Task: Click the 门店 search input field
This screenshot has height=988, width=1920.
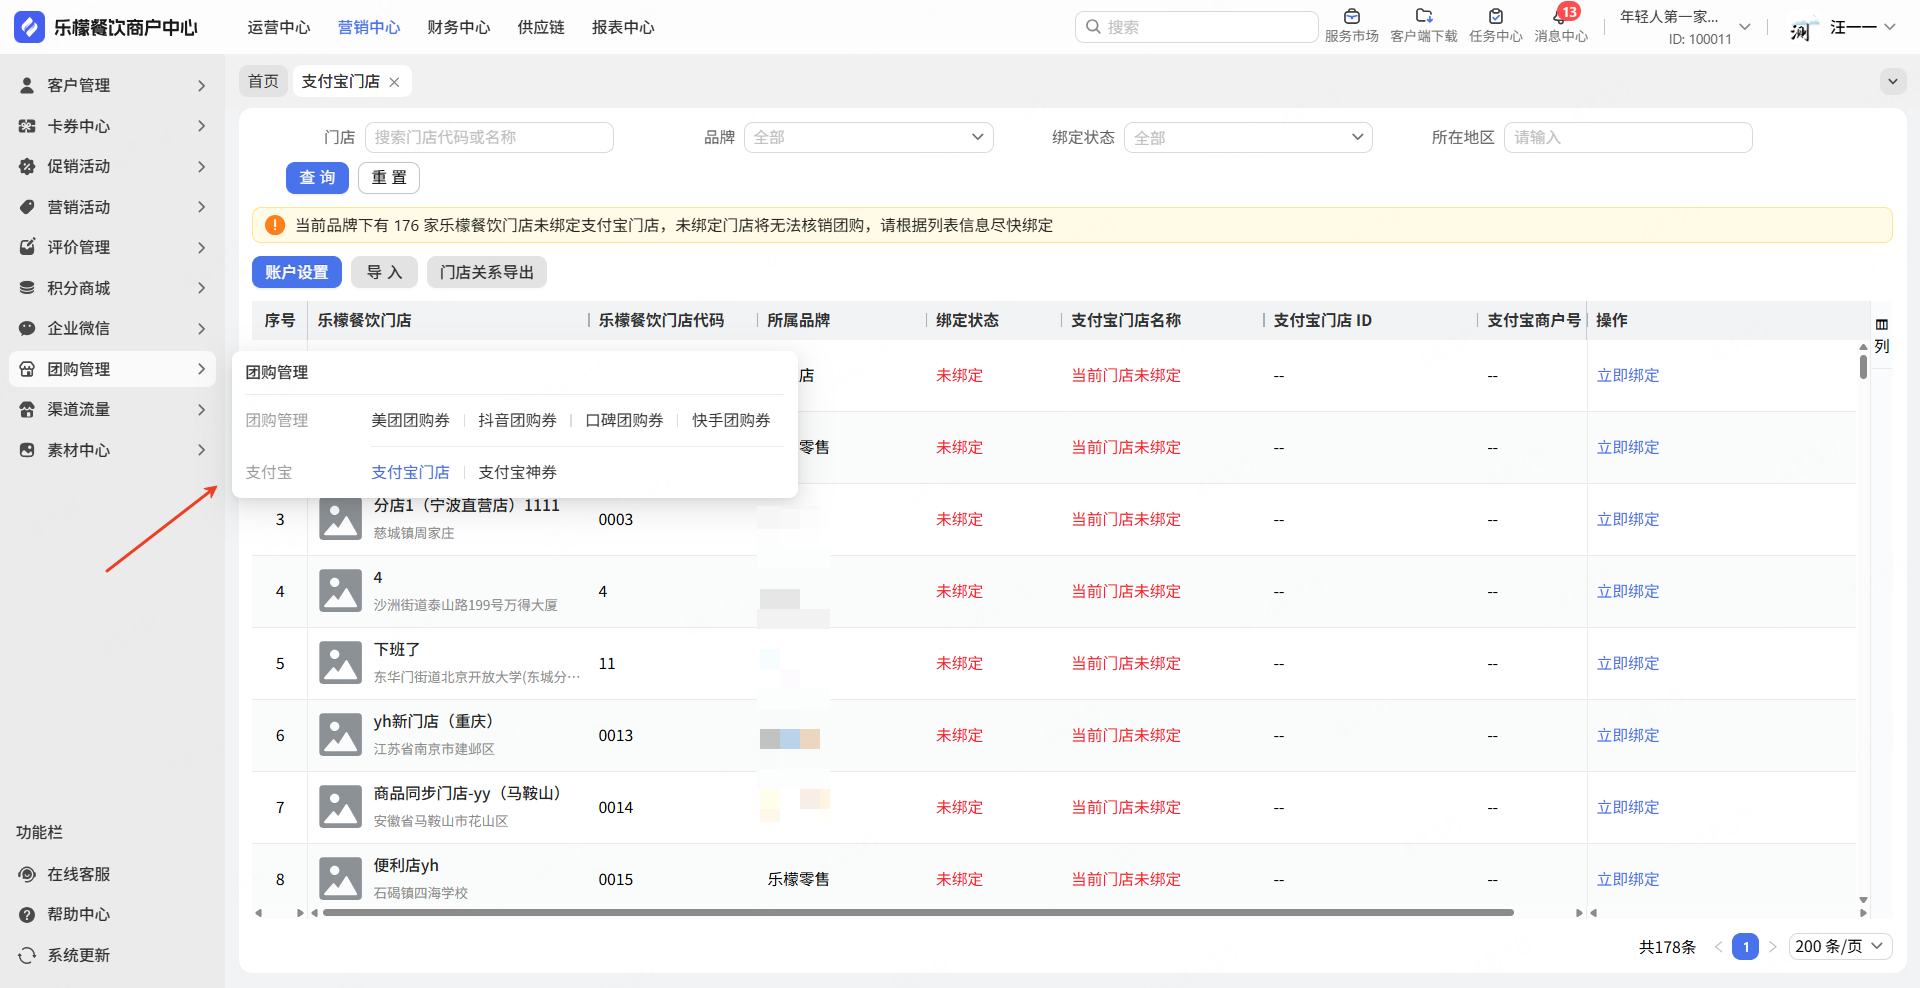Action: point(489,138)
